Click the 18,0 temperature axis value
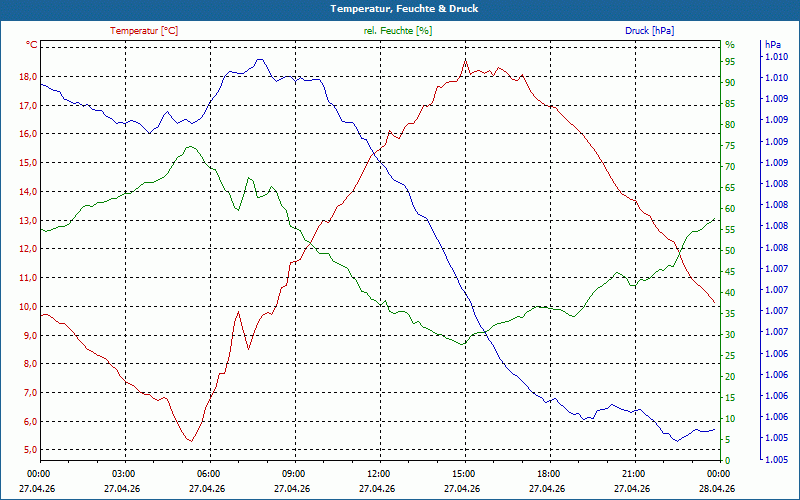Image resolution: width=800 pixels, height=500 pixels. (x=29, y=77)
